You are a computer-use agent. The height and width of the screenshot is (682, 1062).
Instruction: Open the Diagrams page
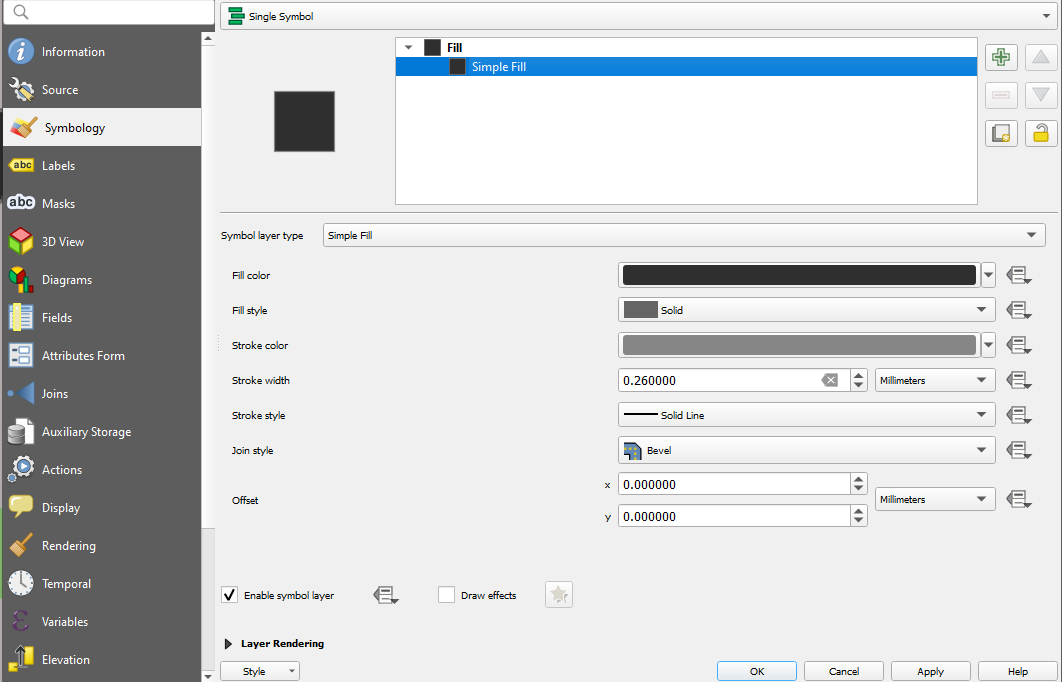click(x=102, y=279)
